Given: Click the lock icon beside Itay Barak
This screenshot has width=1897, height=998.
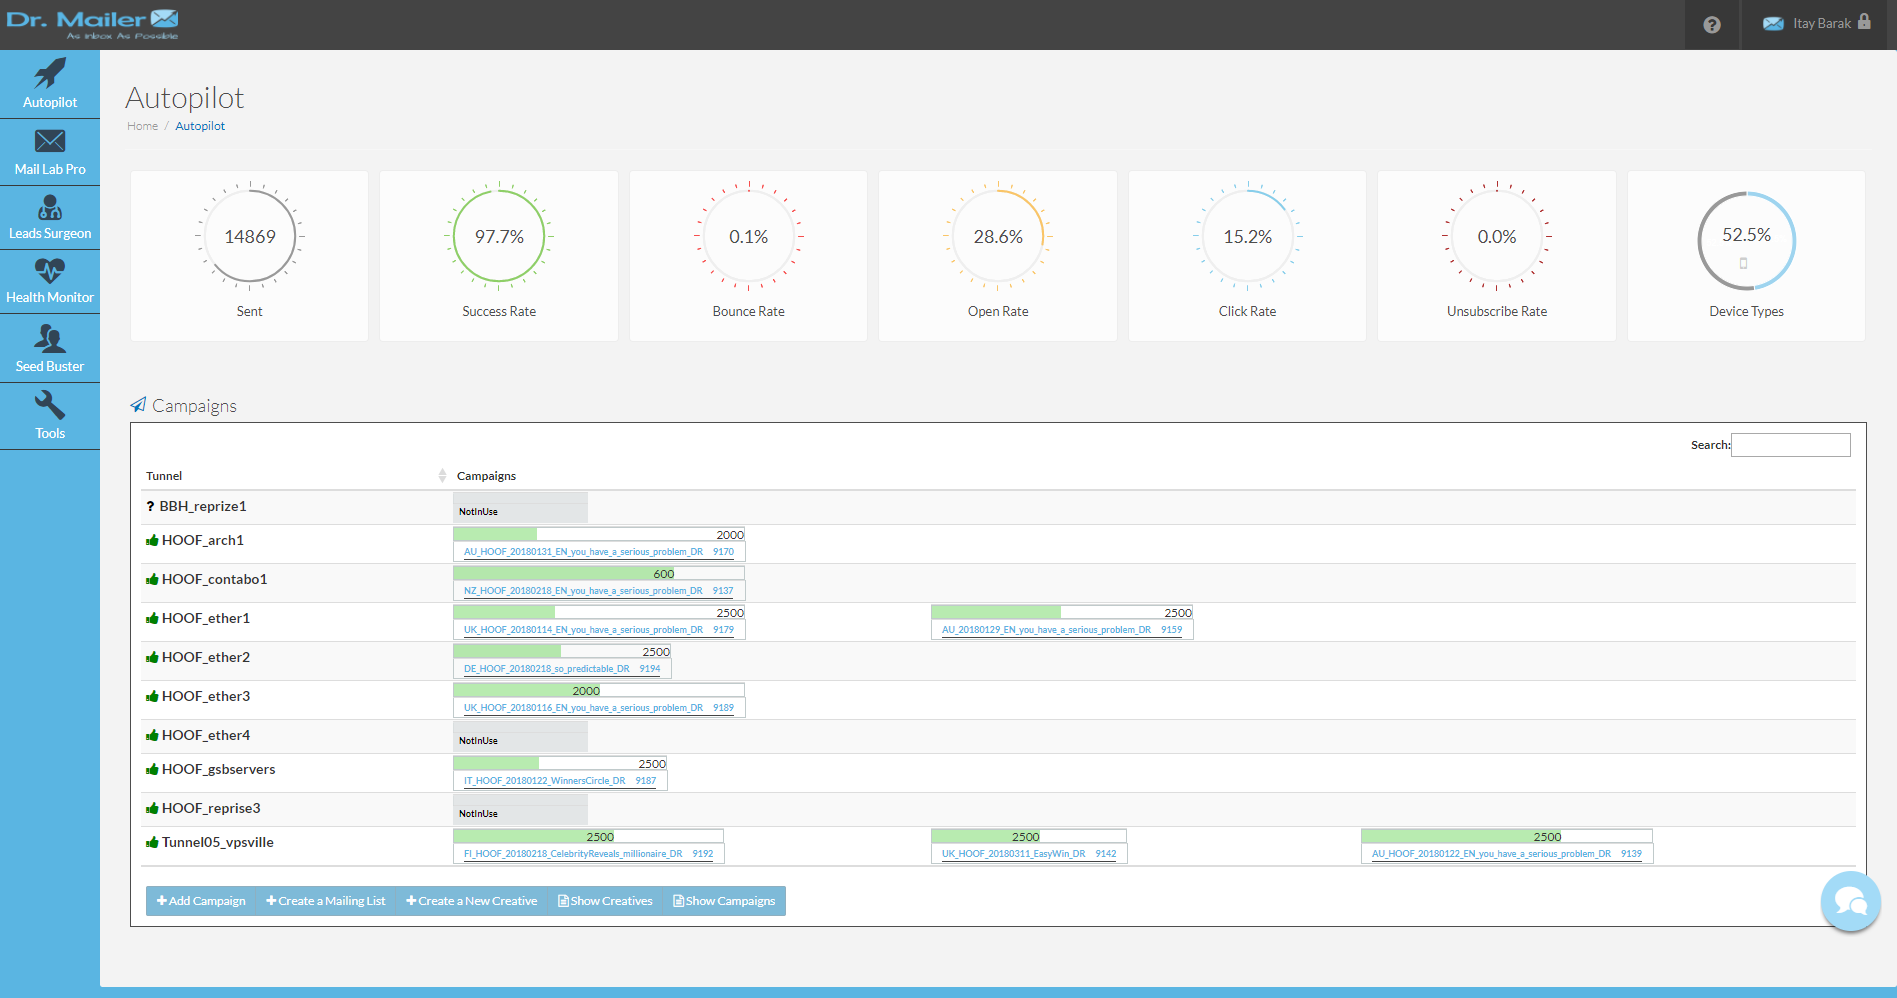Looking at the screenshot, I should point(1864,22).
